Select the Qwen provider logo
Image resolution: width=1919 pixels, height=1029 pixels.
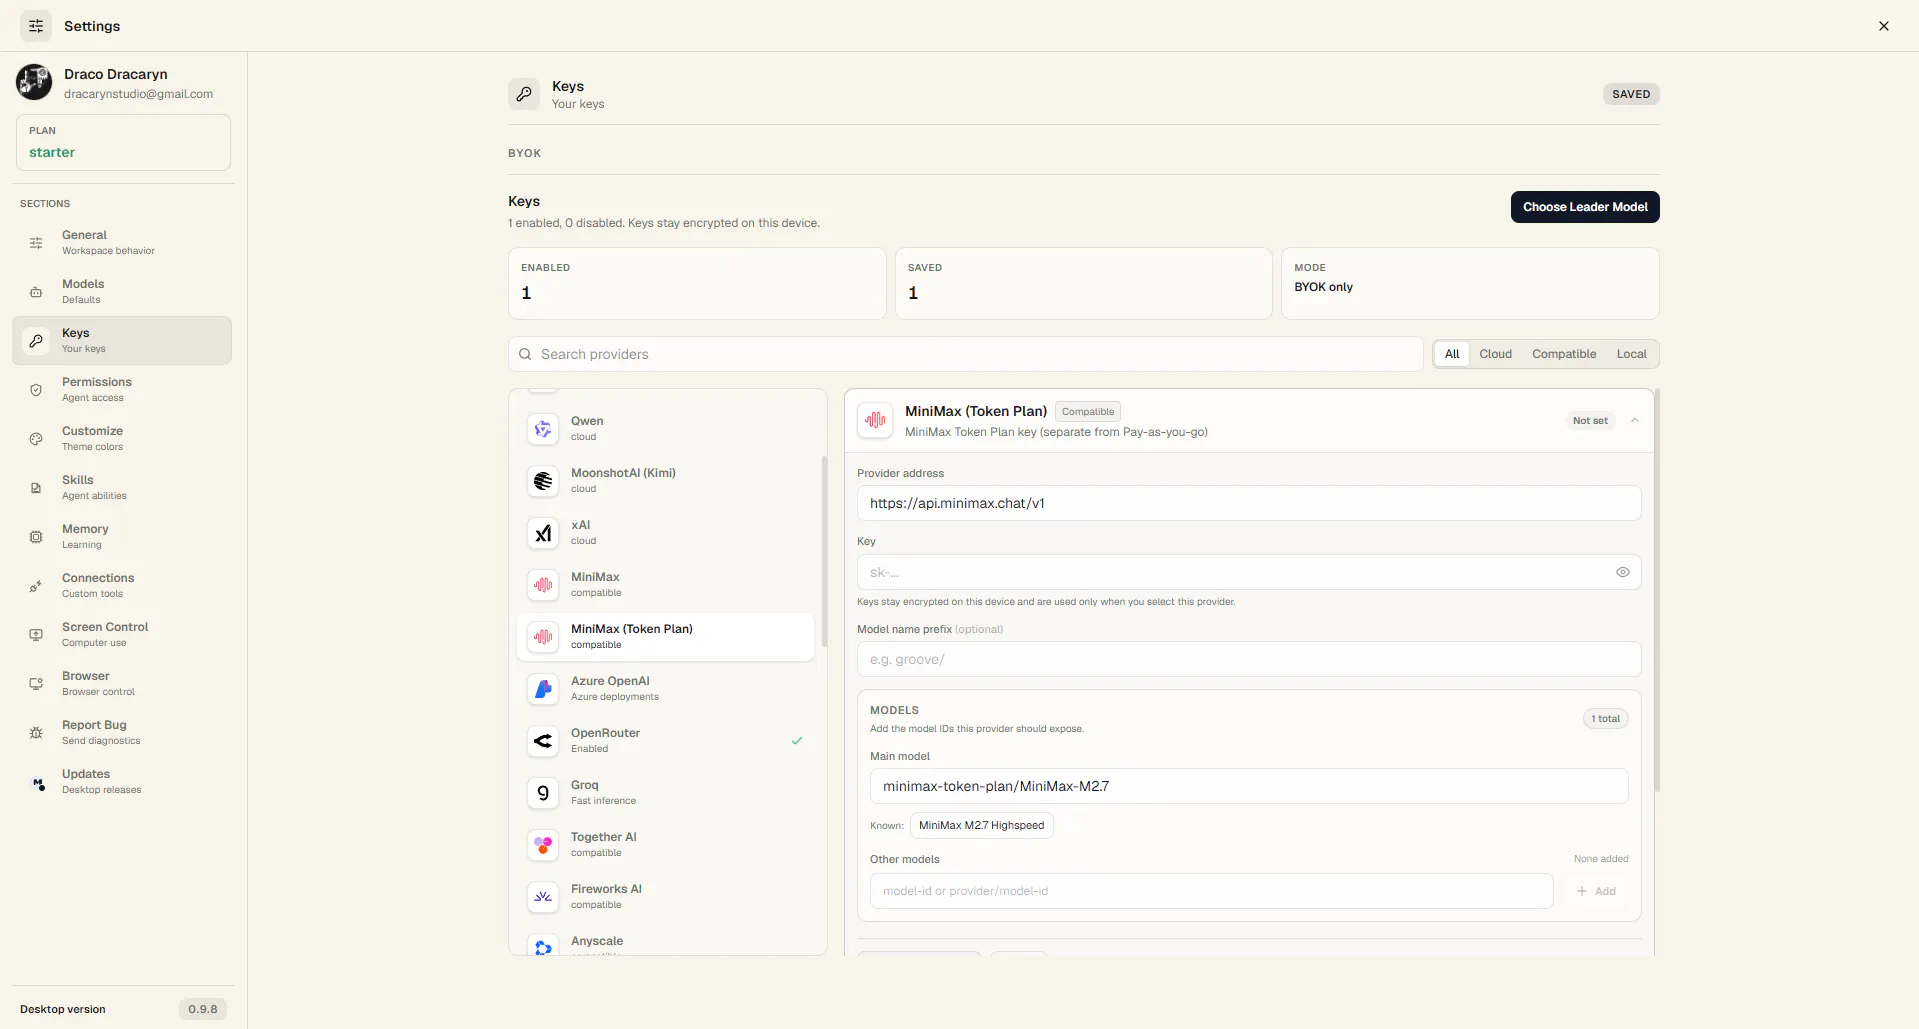pos(543,429)
